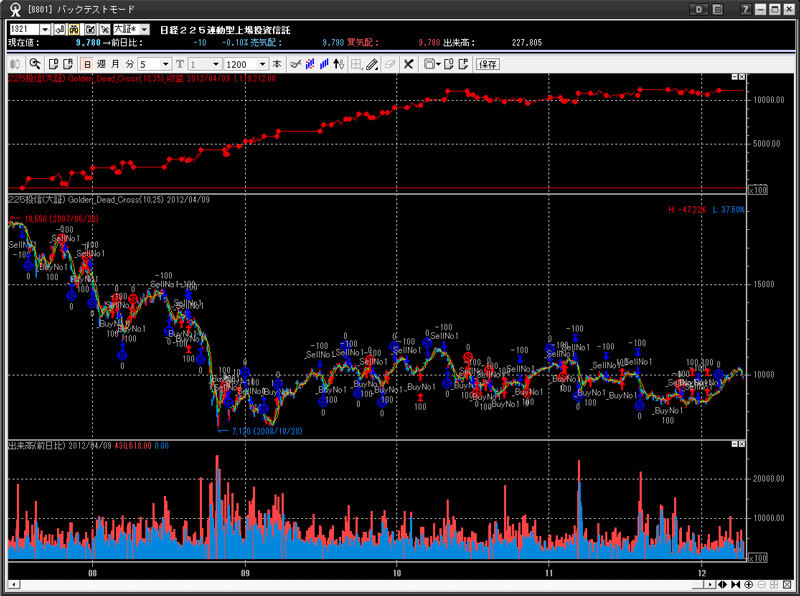800x596 pixels.
Task: Click the X delete tool icon in toolbar
Action: pos(408,64)
